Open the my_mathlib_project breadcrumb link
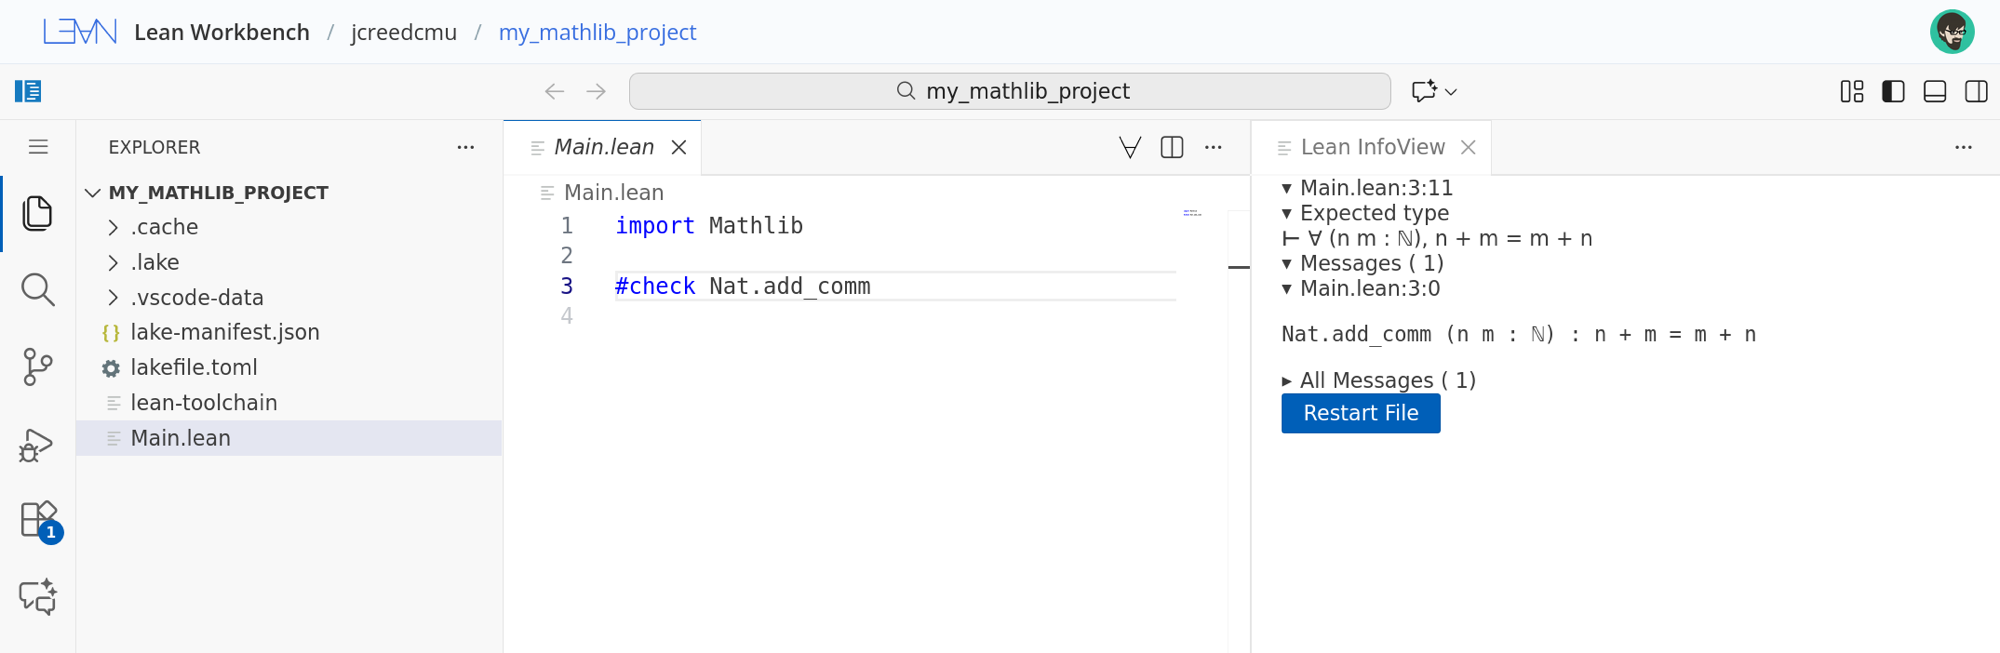Screen dimensions: 2000x653 (x=597, y=32)
